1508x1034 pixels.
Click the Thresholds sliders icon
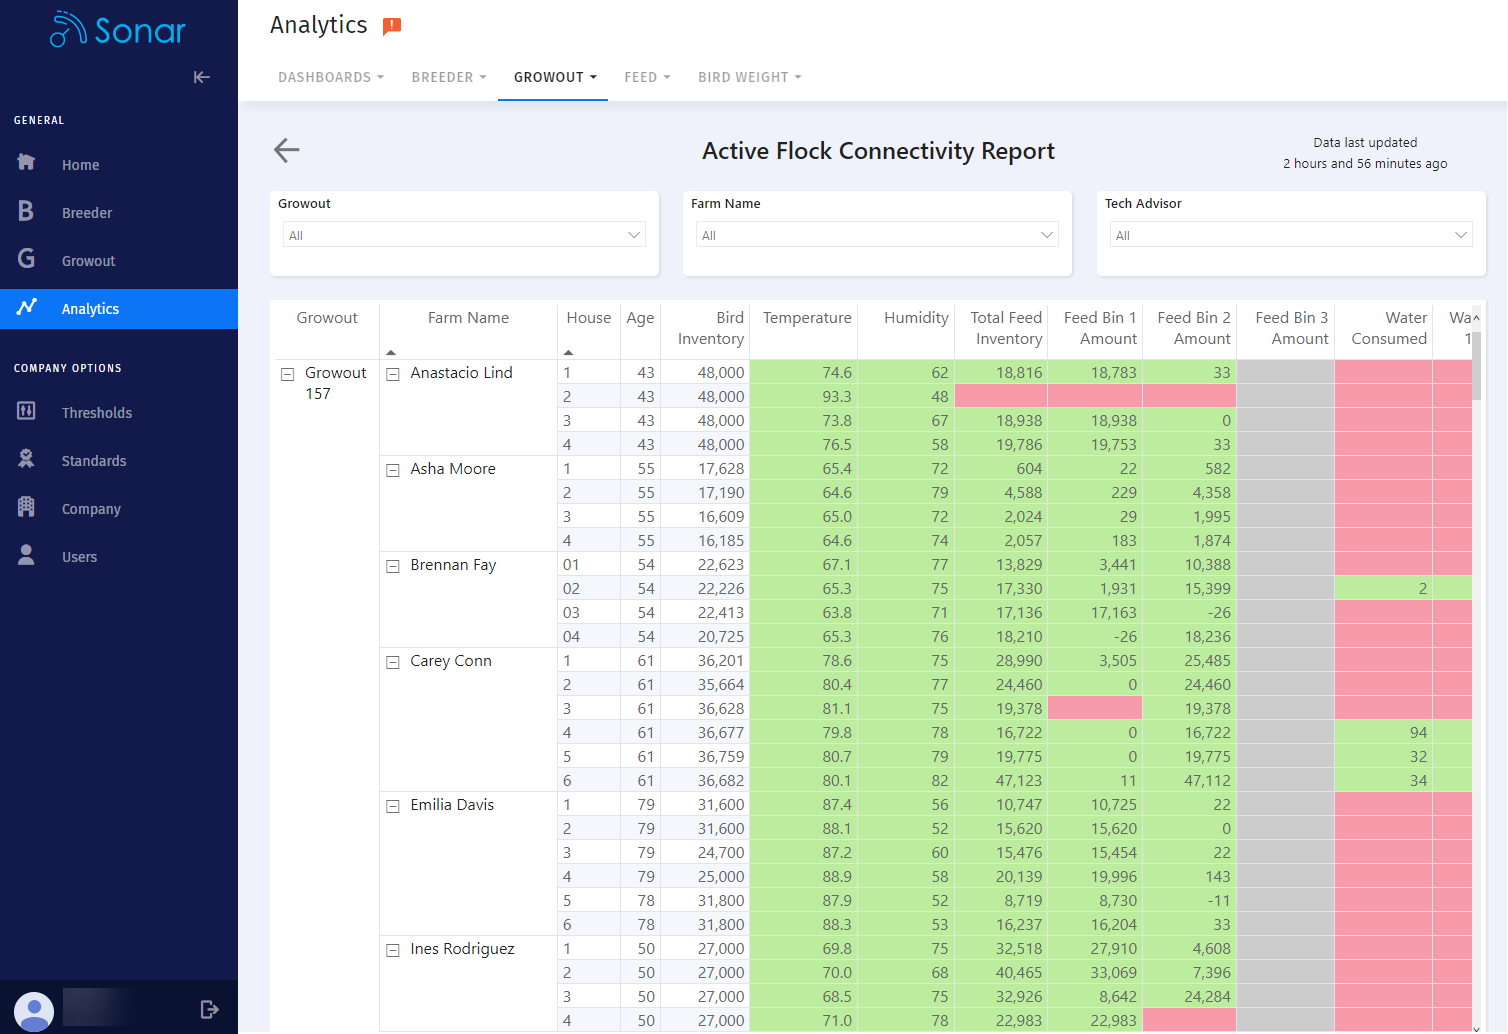pyautogui.click(x=27, y=411)
